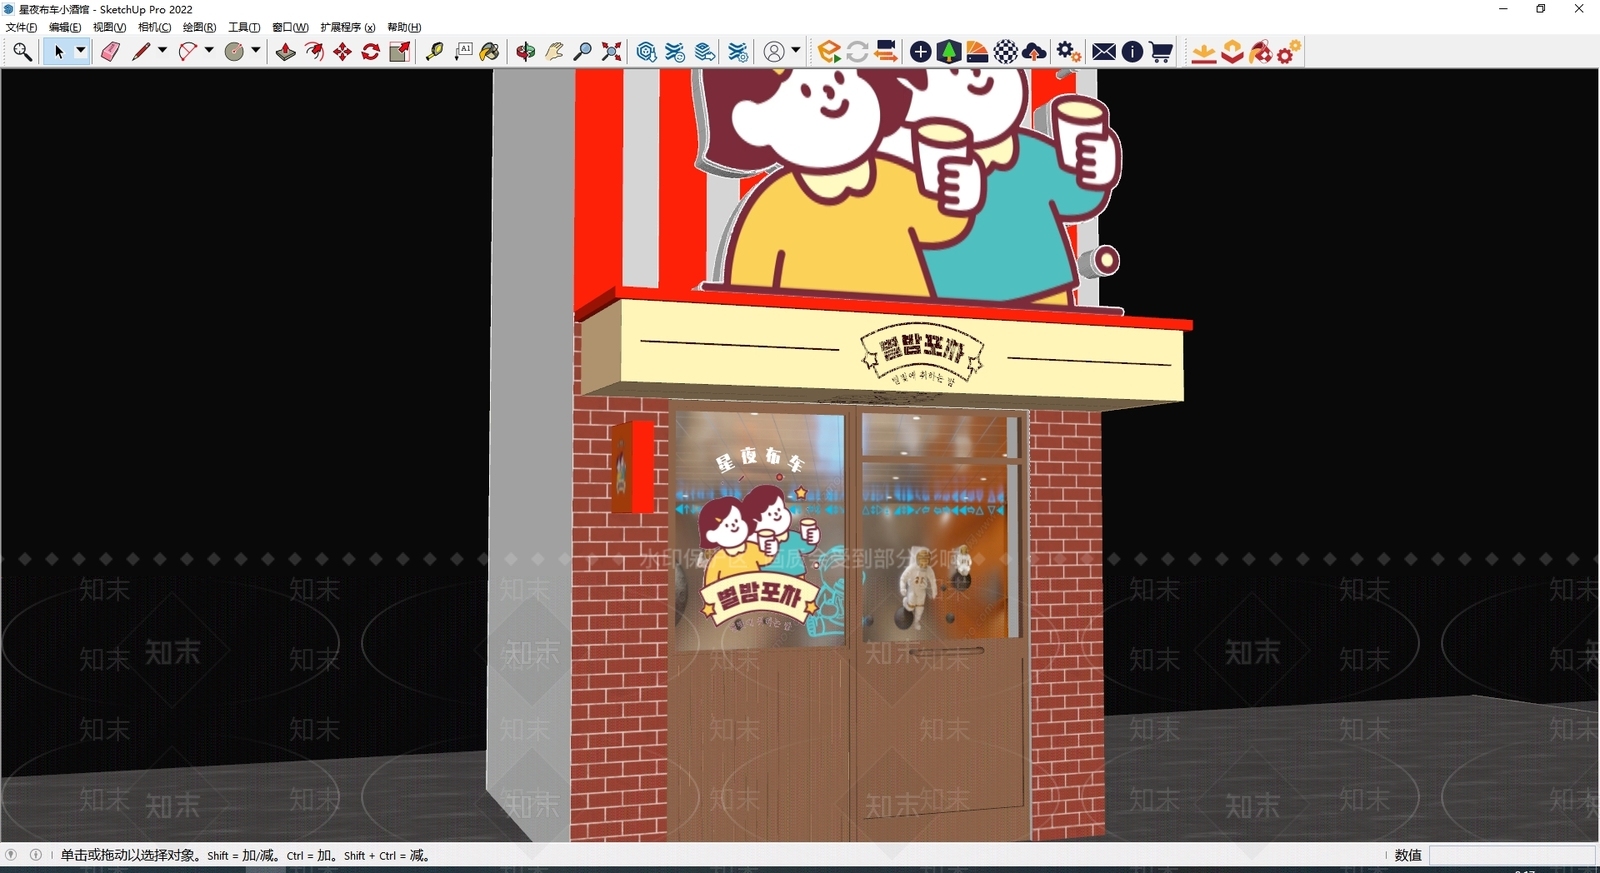Select the Eraser tool
Screen dimensions: 1600x873
pyautogui.click(x=110, y=52)
